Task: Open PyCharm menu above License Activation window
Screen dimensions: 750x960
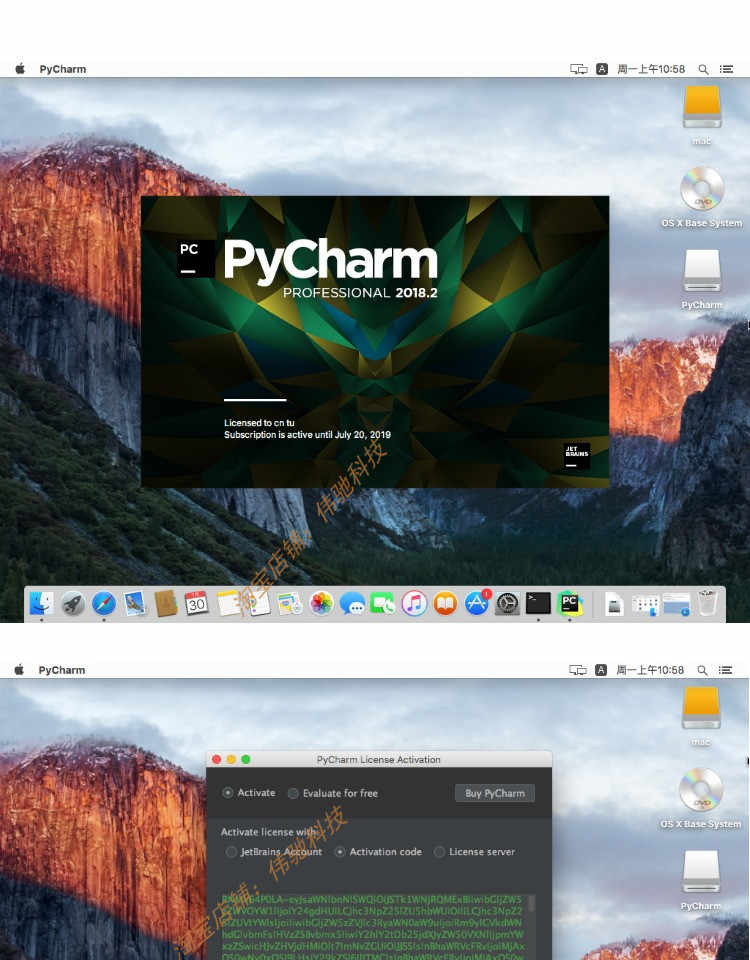Action: (62, 670)
